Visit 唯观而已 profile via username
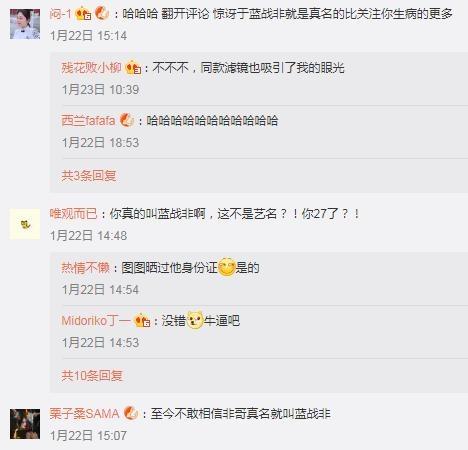 click(x=74, y=214)
